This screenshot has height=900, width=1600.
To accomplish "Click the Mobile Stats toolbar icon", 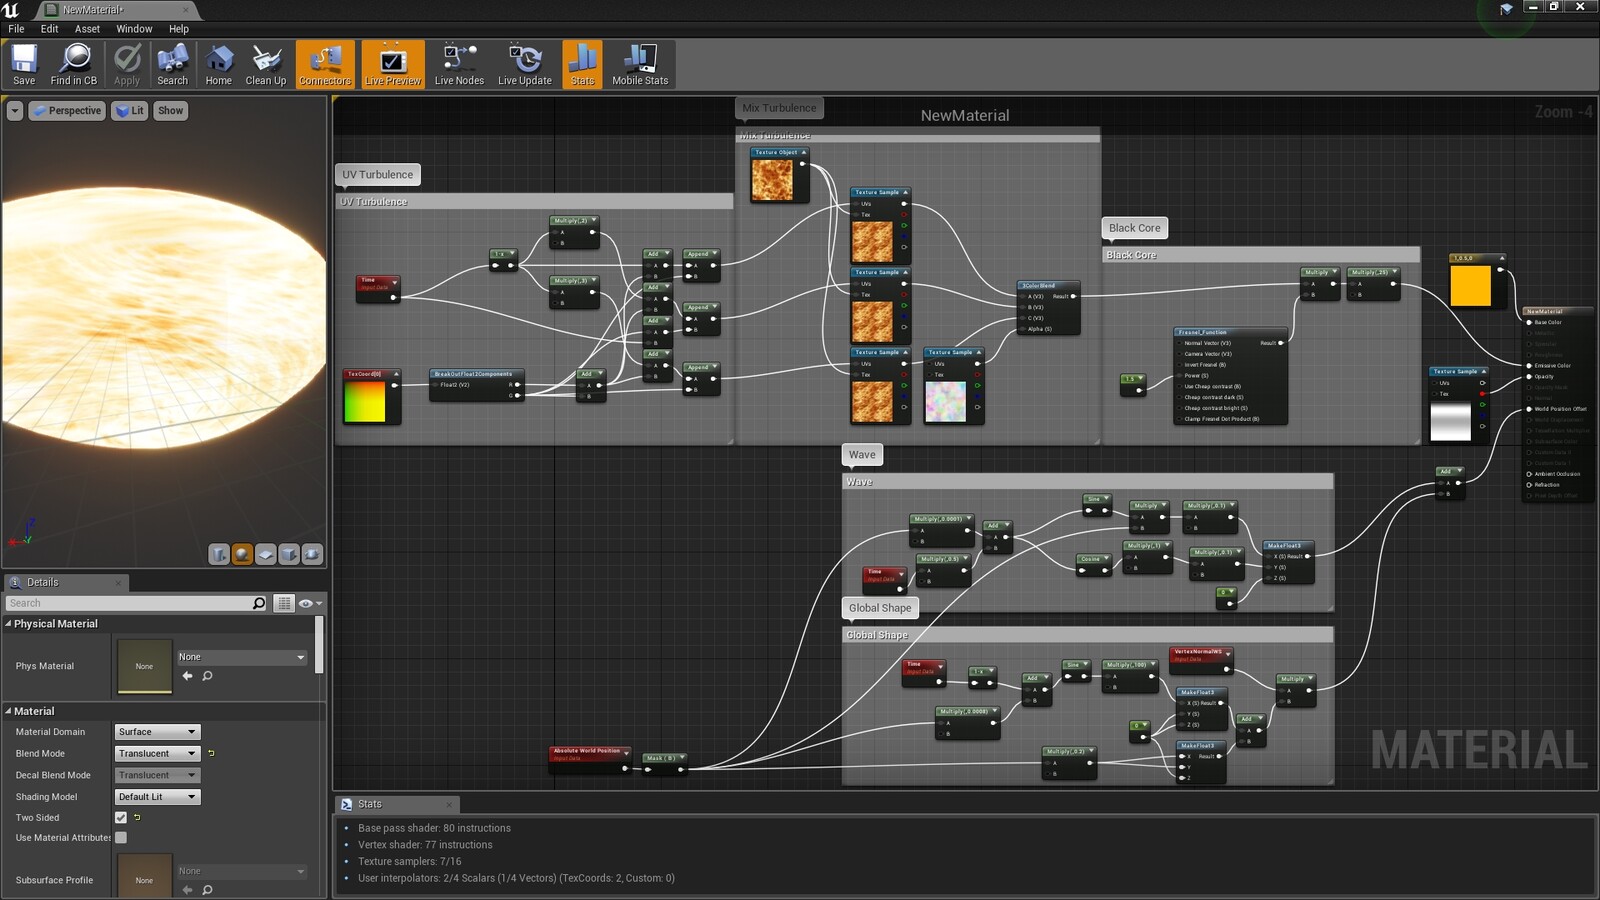I will (x=640, y=64).
